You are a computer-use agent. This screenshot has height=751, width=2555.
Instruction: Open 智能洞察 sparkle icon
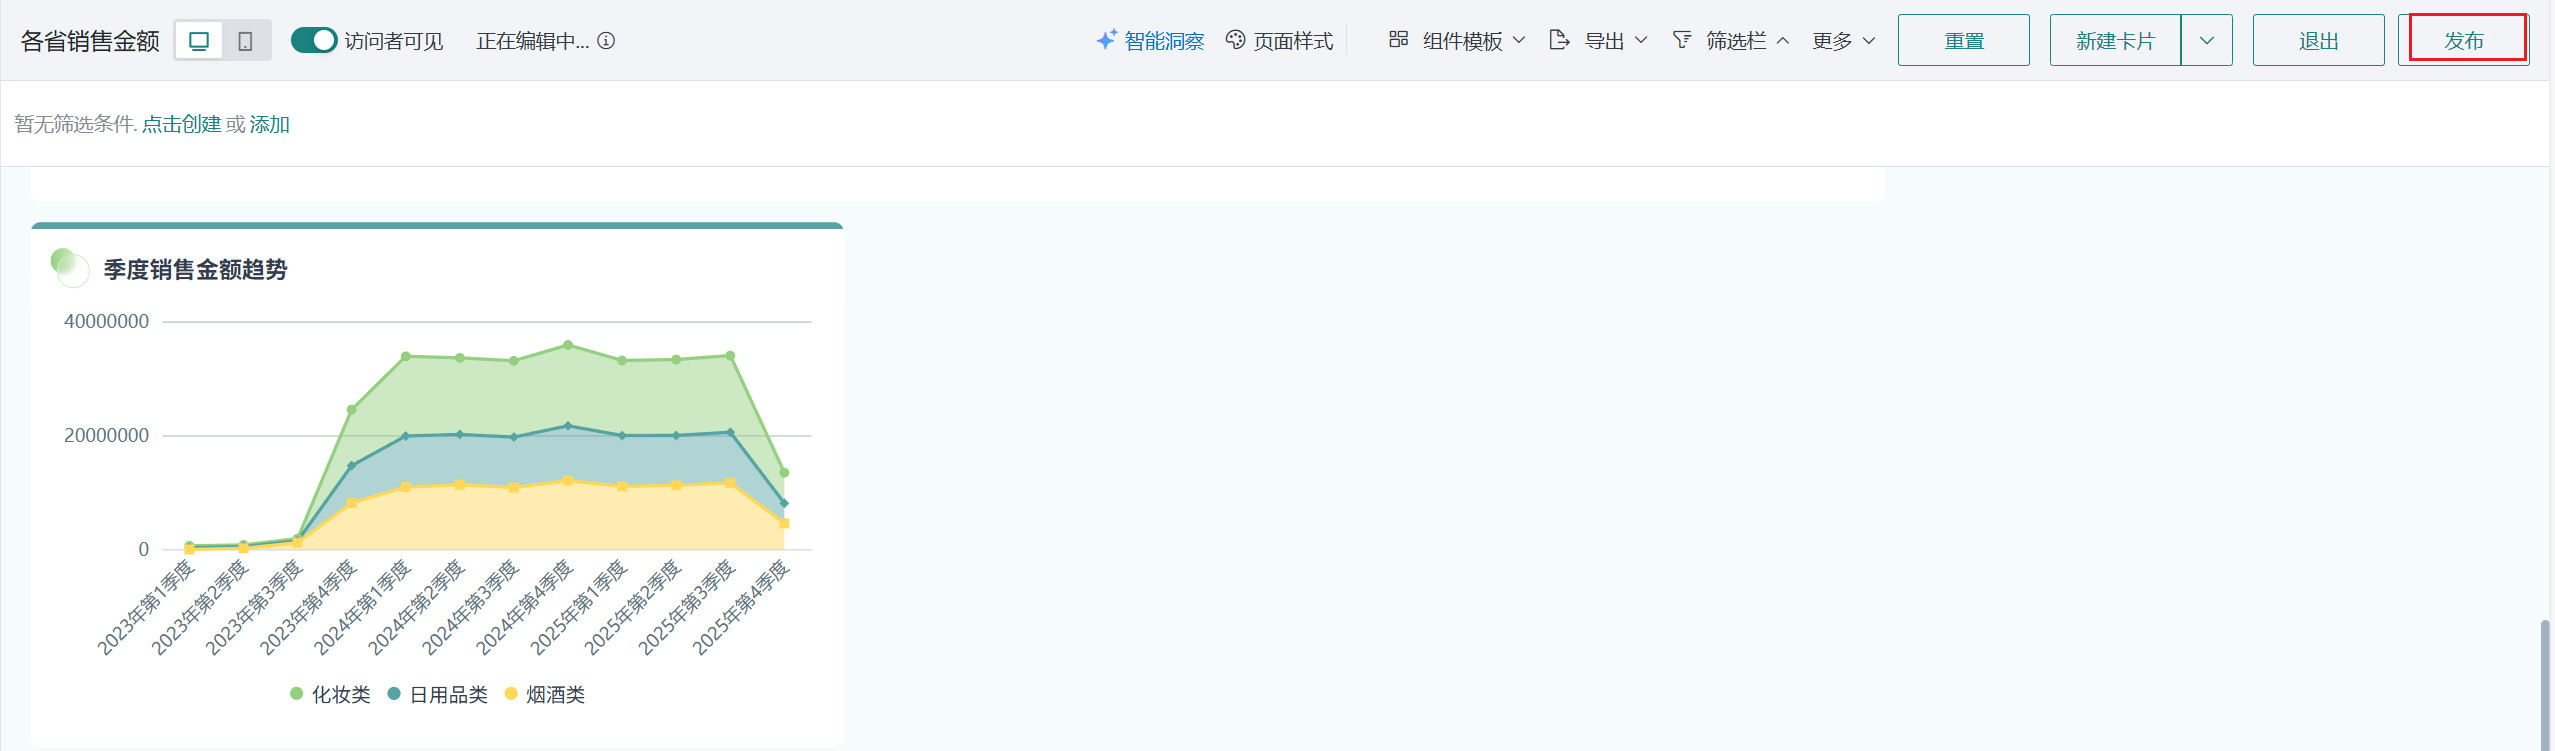tap(1106, 41)
